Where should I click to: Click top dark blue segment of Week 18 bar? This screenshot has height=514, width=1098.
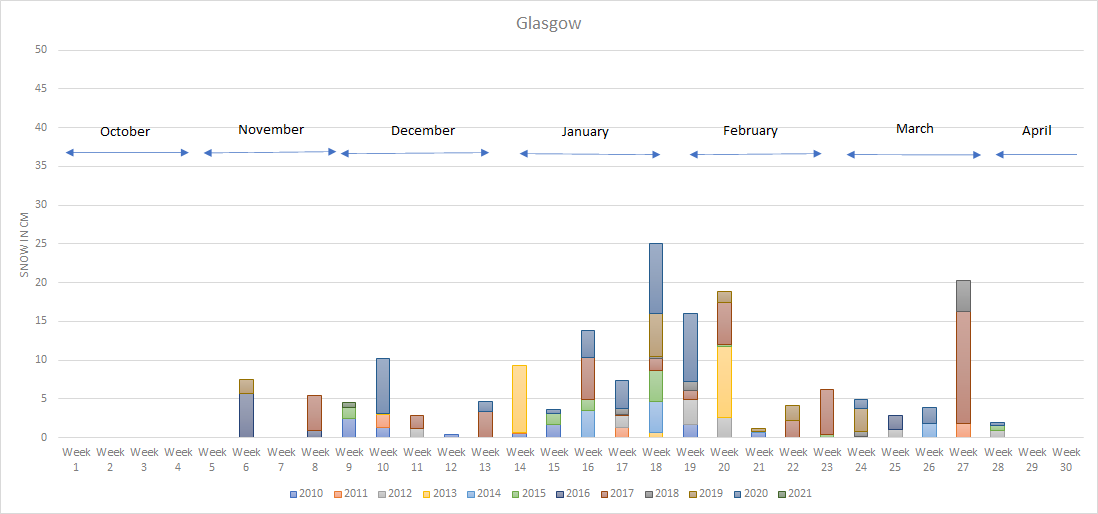pos(656,278)
